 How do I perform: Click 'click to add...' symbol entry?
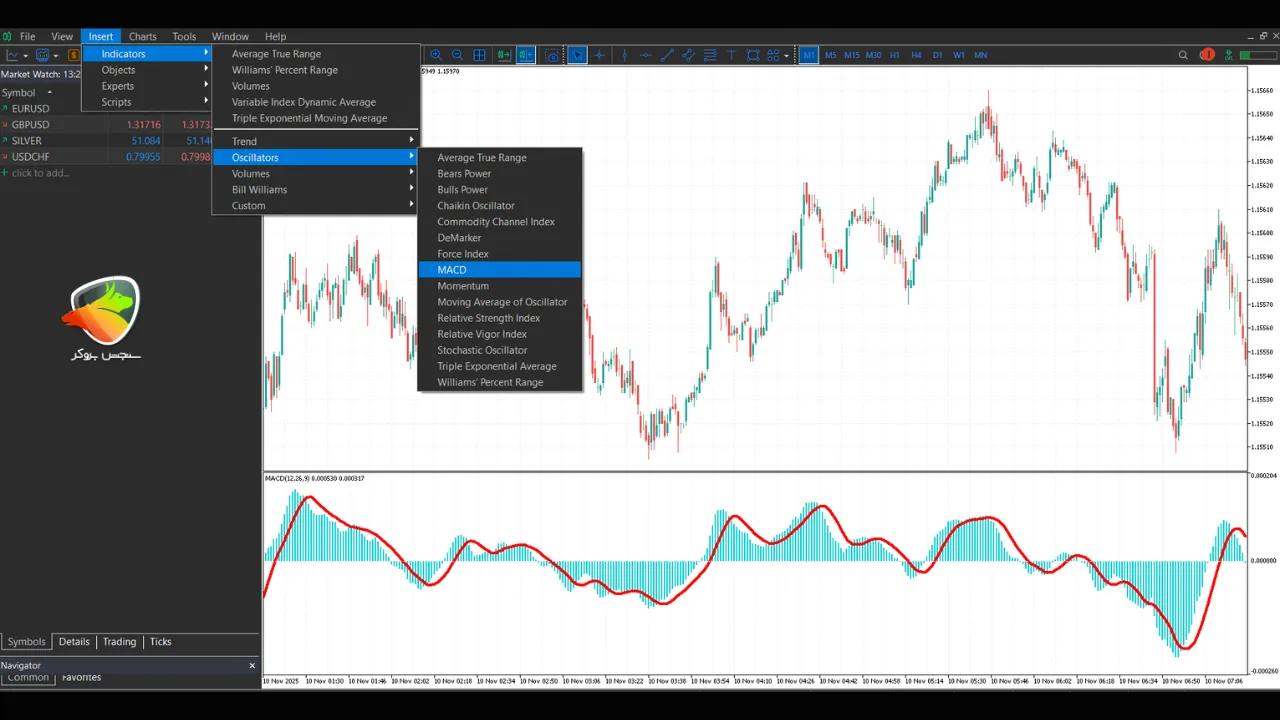click(40, 173)
